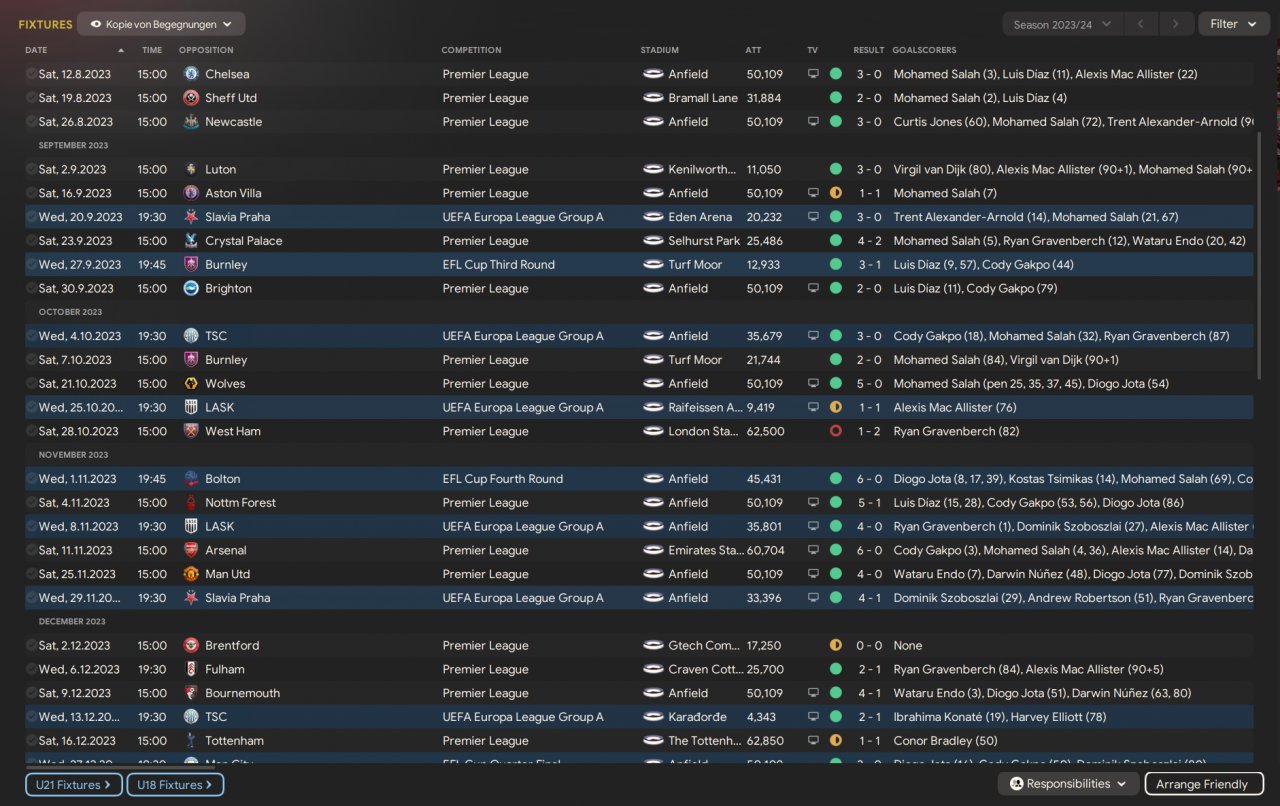Screen dimensions: 1280x806
Task: Sort by the RESULT column header
Action: (869, 50)
